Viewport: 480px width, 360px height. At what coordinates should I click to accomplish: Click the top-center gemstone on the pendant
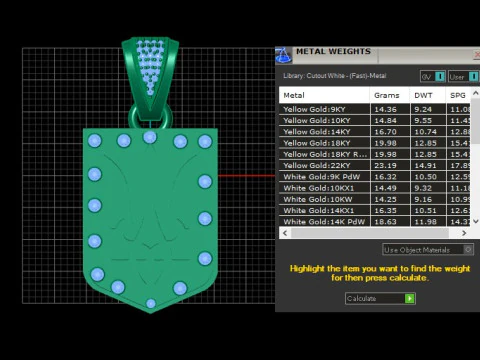point(150,137)
